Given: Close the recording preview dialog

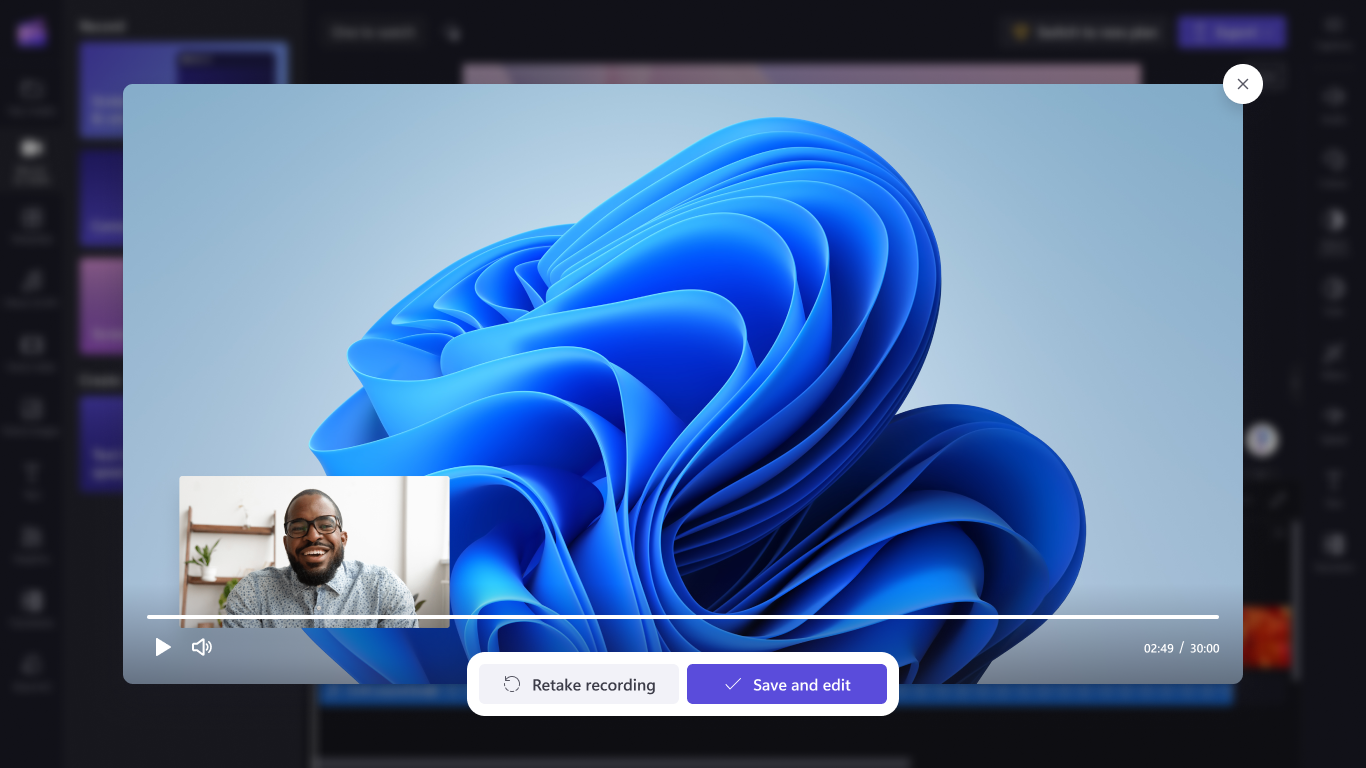Looking at the screenshot, I should click(x=1243, y=84).
